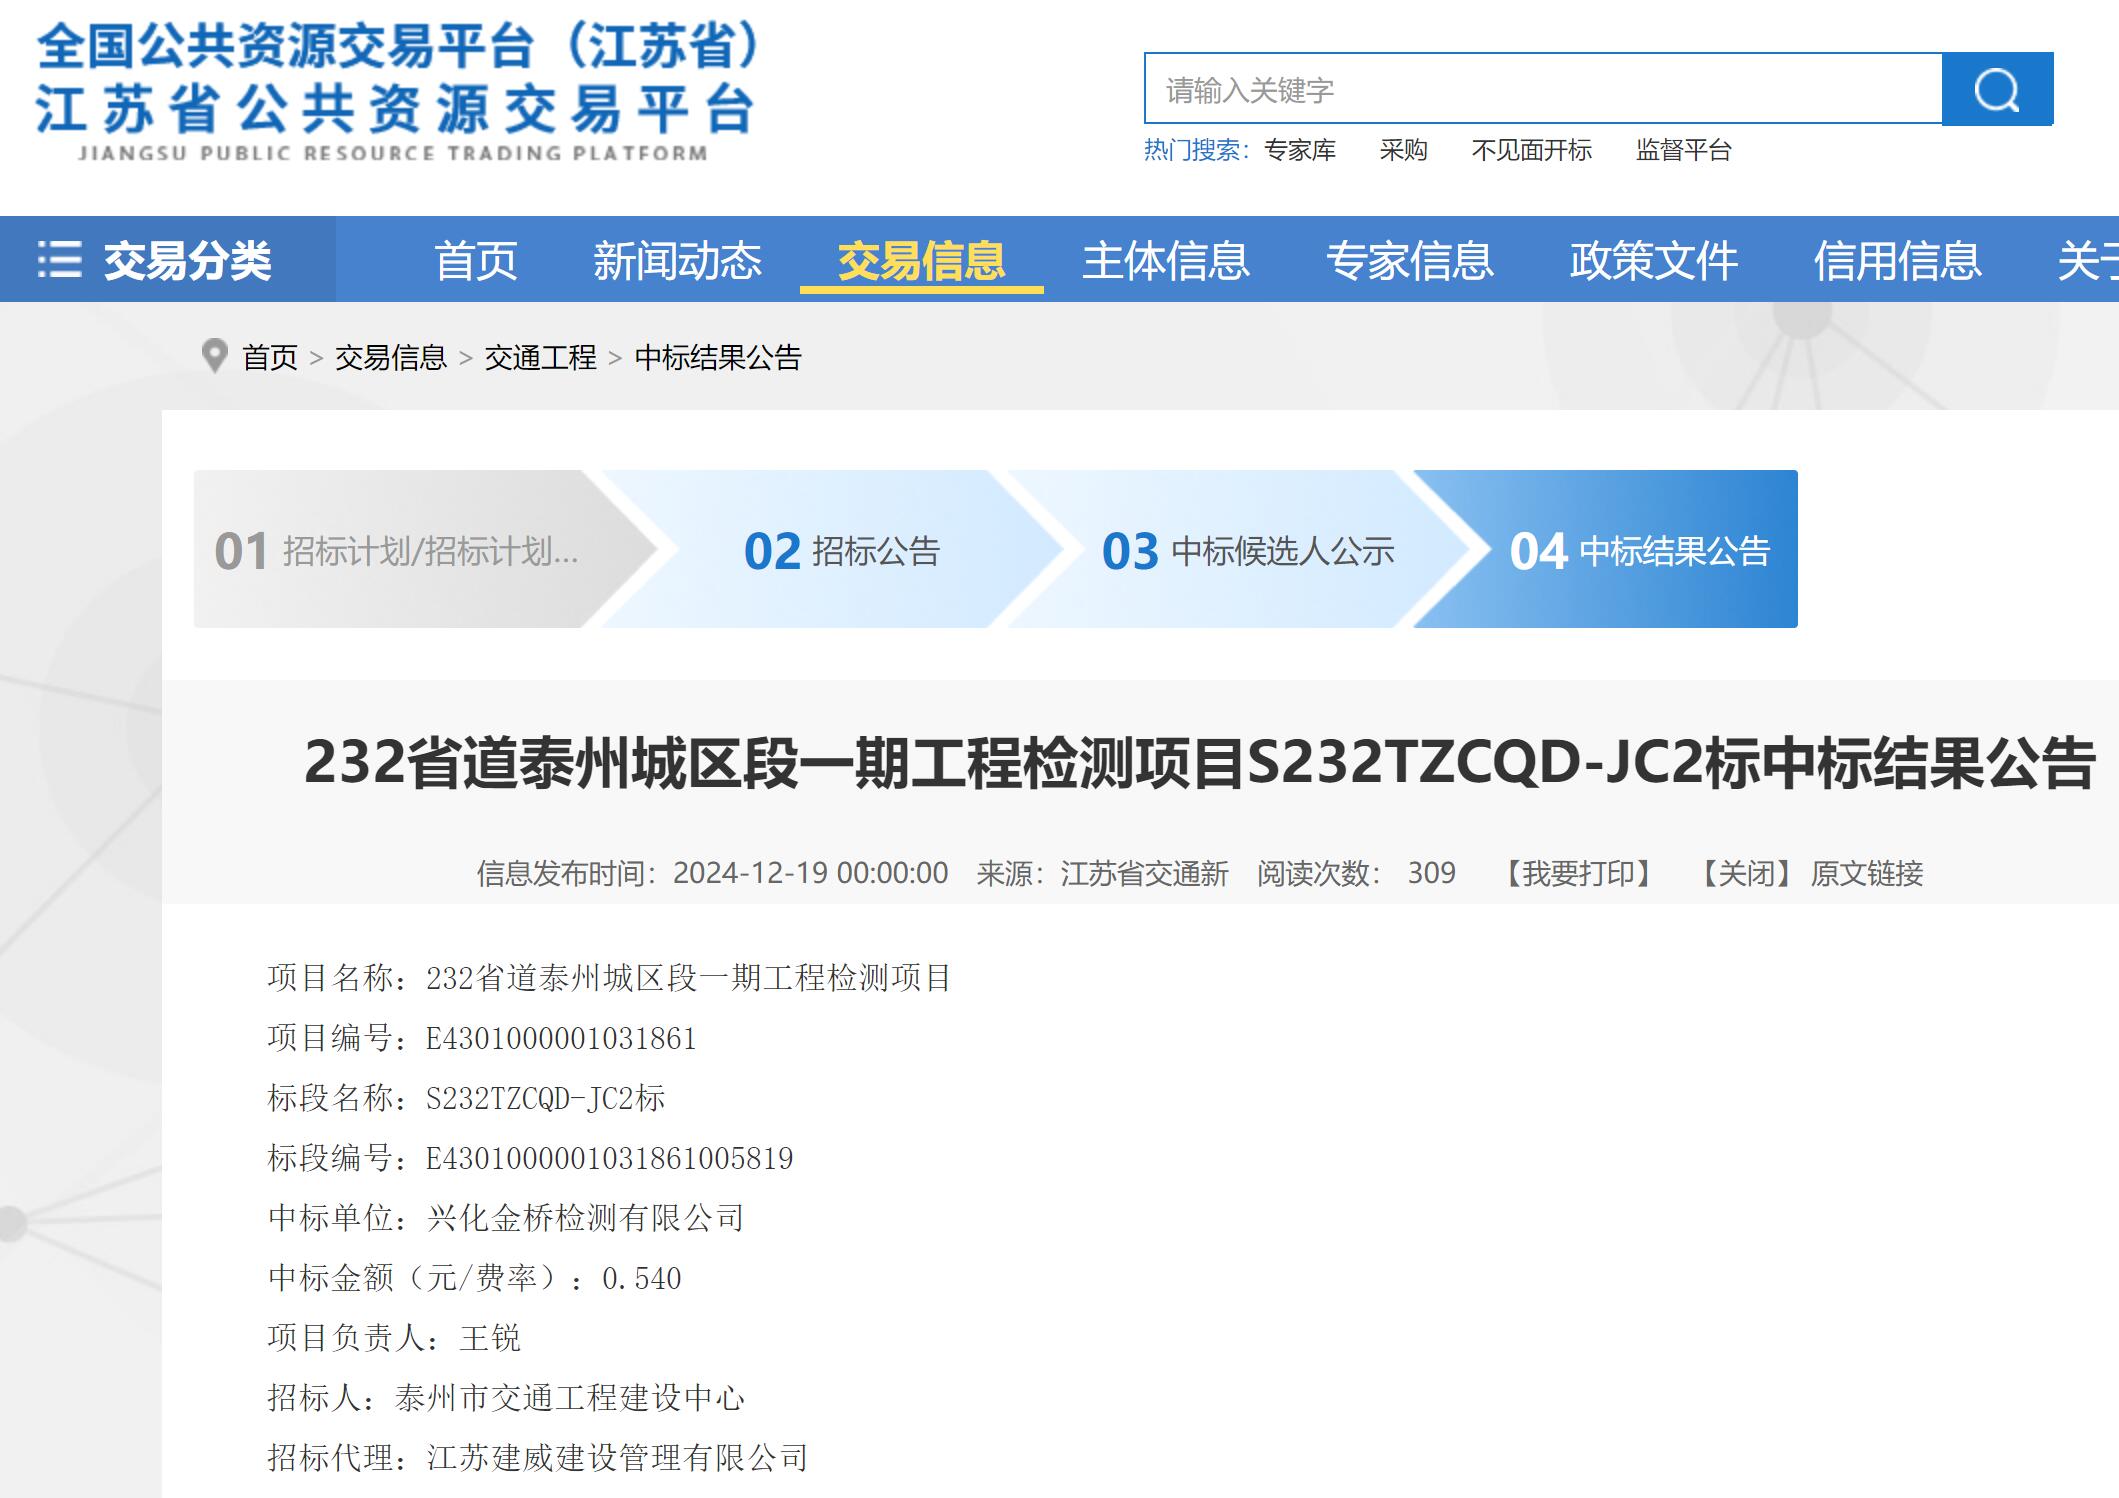Select step 02 招标公告 tab
This screenshot has height=1498, width=2119.
point(840,549)
